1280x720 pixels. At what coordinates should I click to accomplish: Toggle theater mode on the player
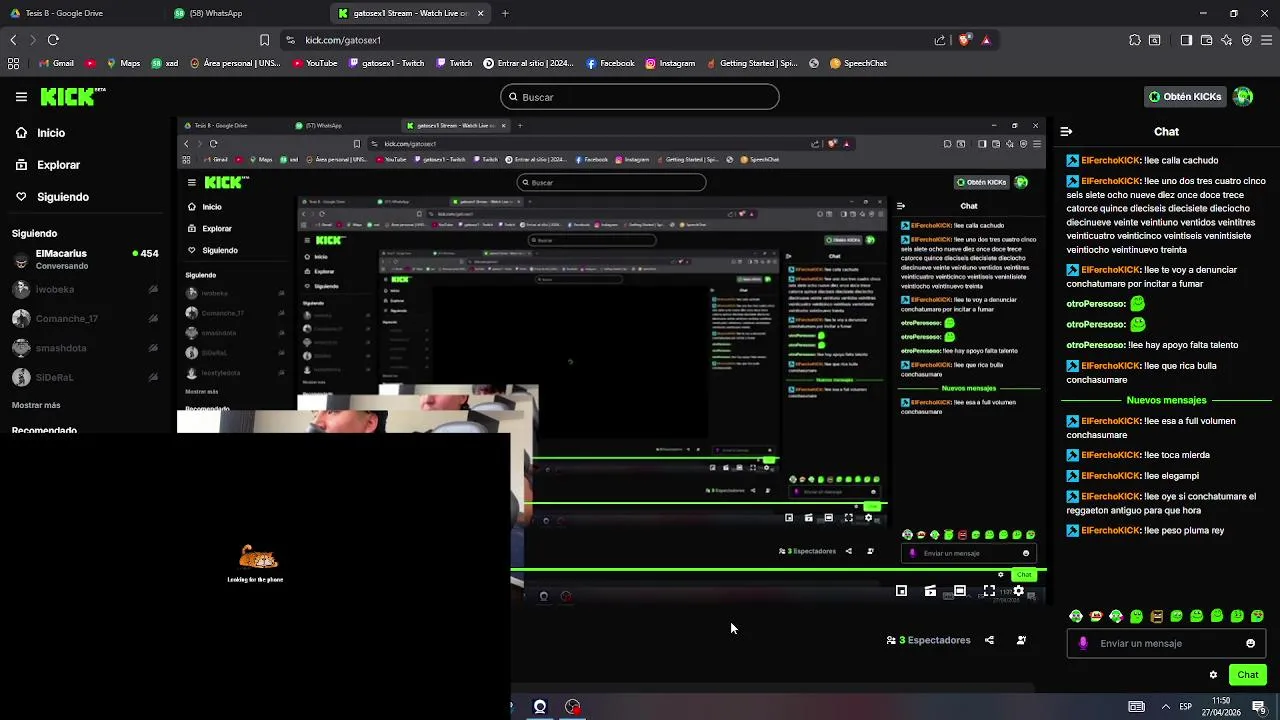[x=959, y=591]
